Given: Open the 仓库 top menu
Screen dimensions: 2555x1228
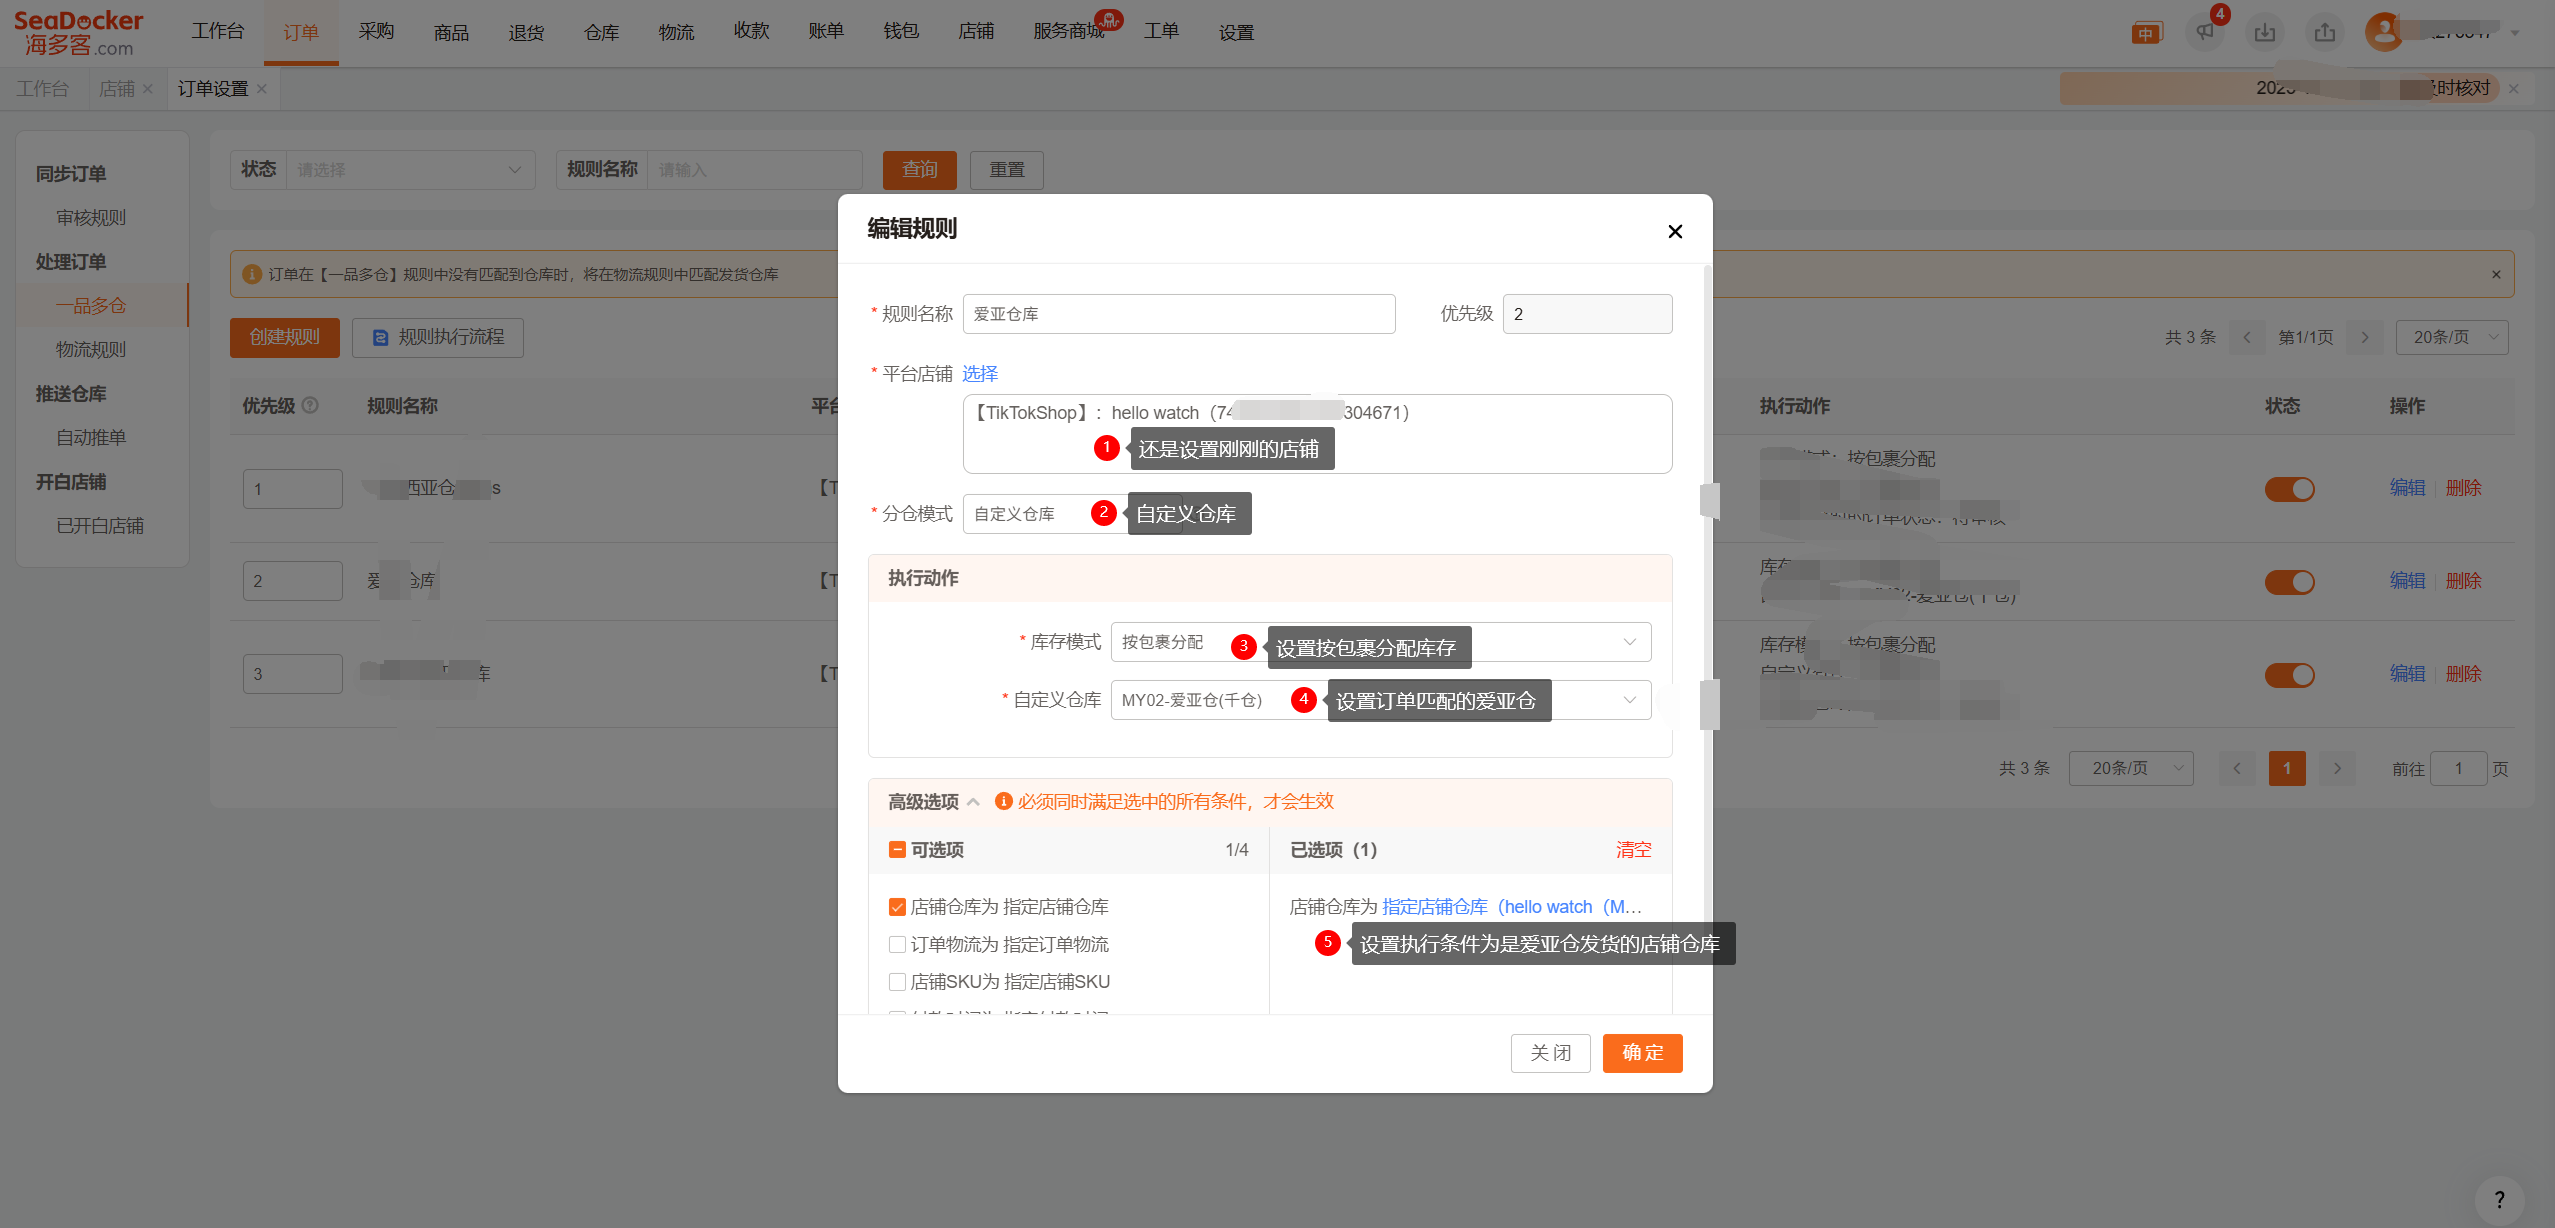Looking at the screenshot, I should coord(601,32).
